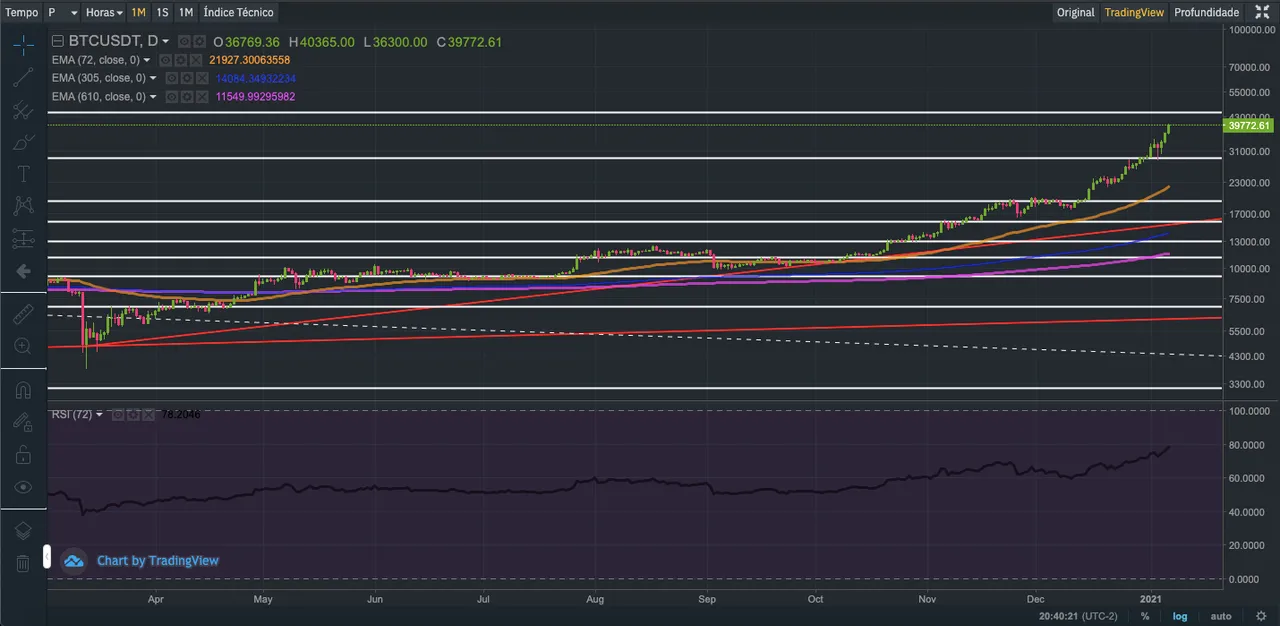Collapse the left drawing toolbar handle
The height and width of the screenshot is (626, 1280).
(x=46, y=556)
